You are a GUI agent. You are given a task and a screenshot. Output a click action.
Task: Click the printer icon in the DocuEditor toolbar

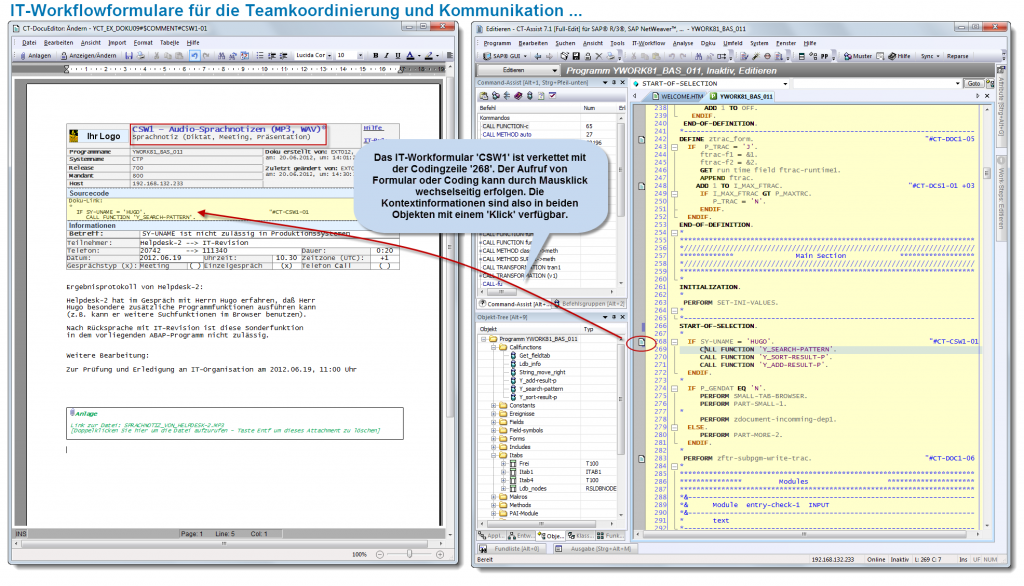[x=141, y=56]
